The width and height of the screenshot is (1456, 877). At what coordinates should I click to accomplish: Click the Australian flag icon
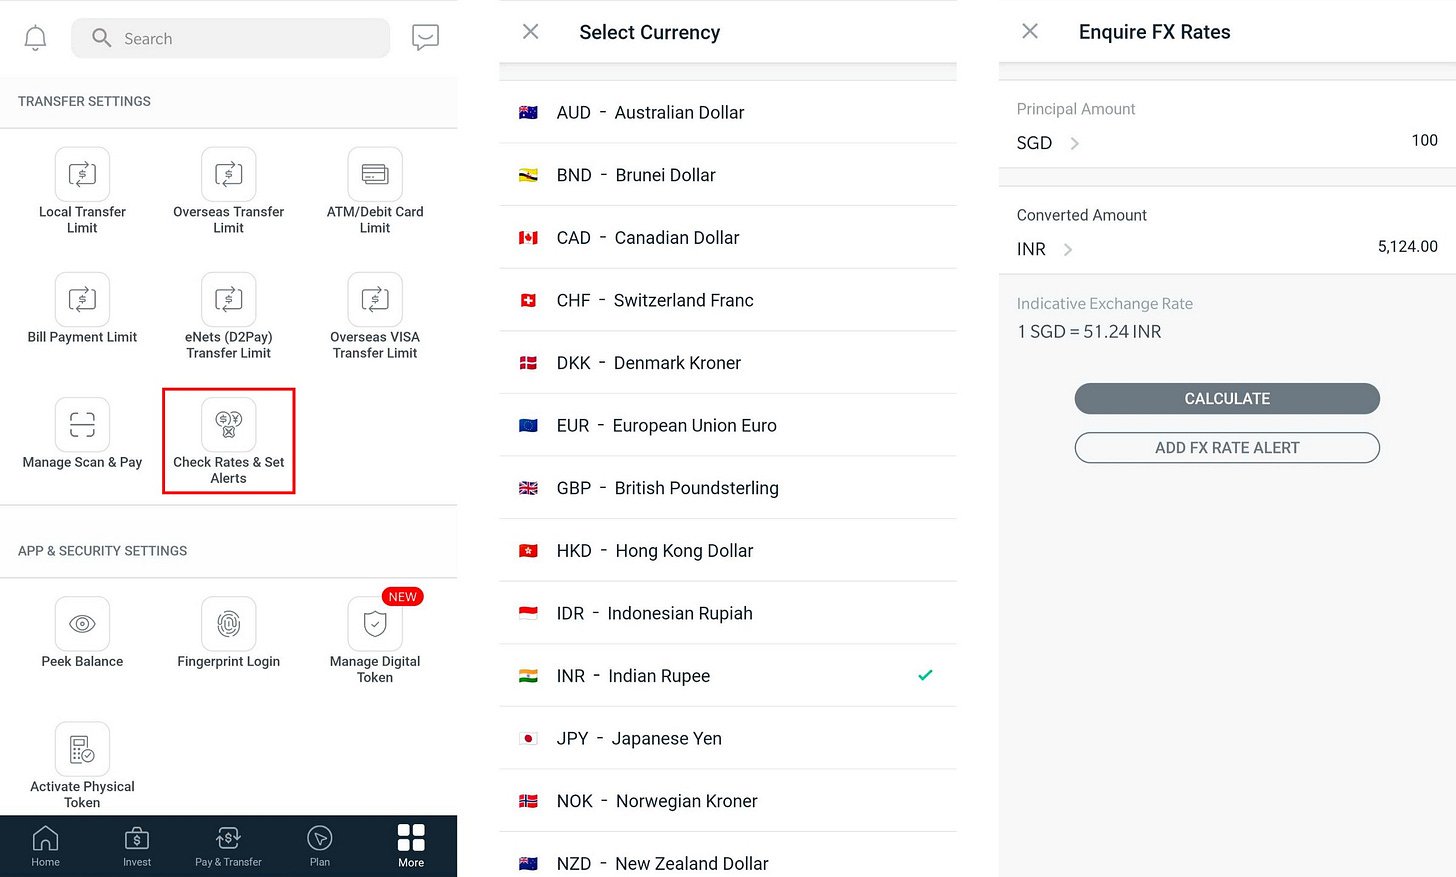coord(528,113)
